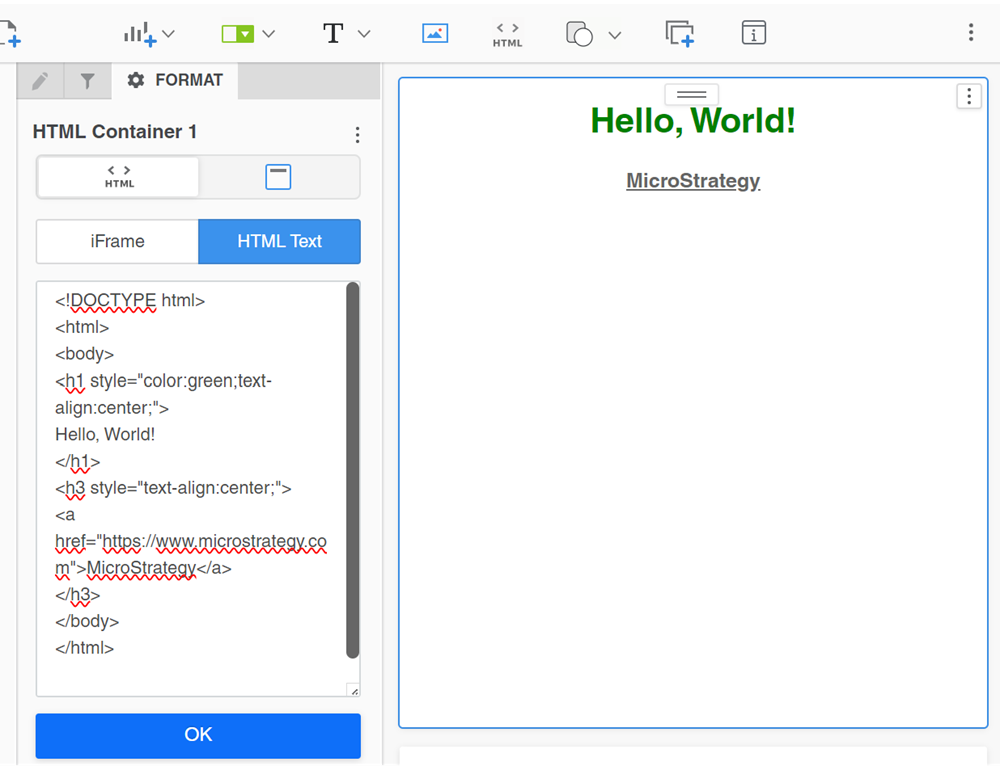This screenshot has height=766, width=1000.
Task: Click the OK button
Action: [198, 735]
